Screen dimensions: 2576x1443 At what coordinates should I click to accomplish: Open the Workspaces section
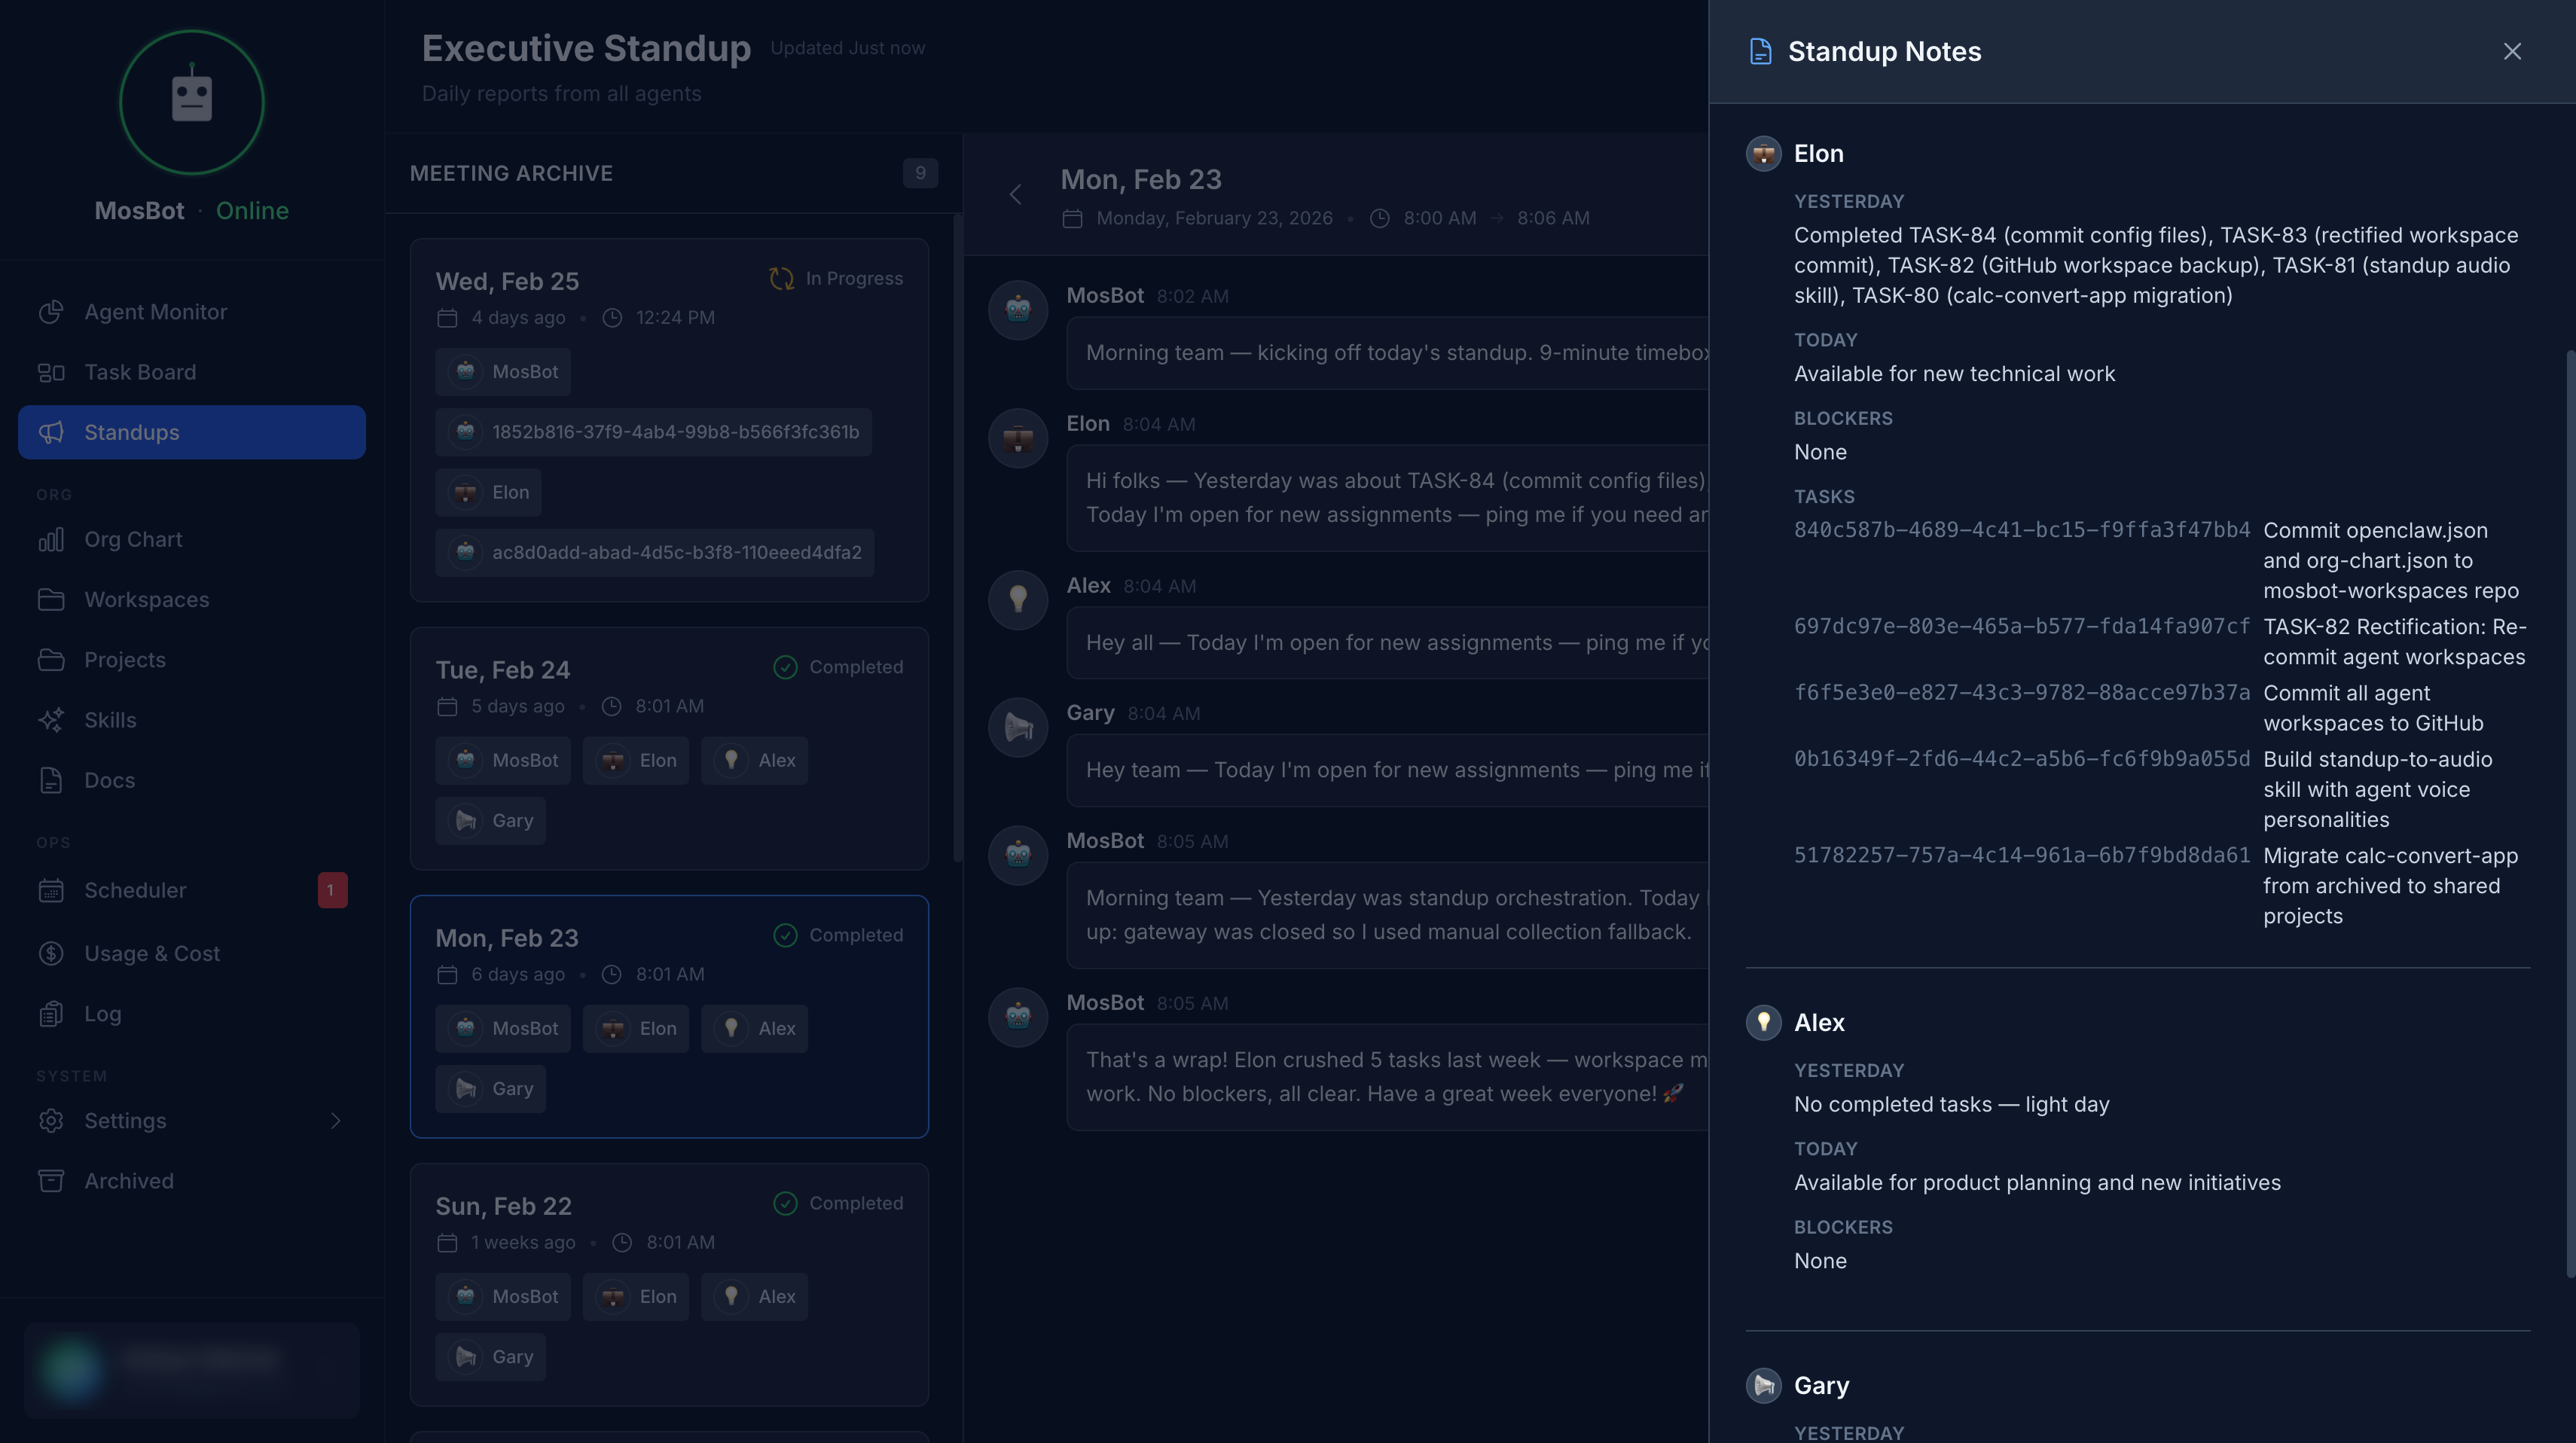[x=146, y=599]
